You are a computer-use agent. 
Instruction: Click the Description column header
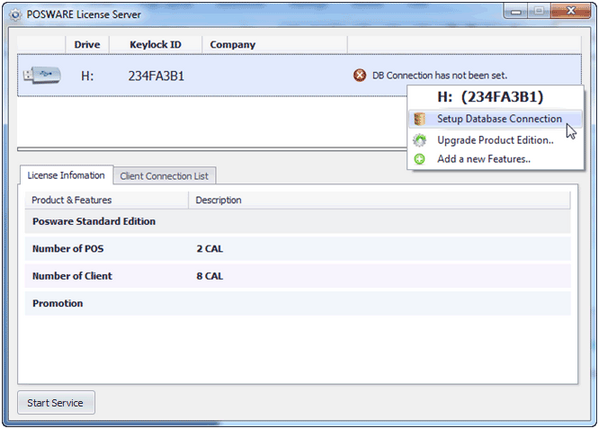379,200
